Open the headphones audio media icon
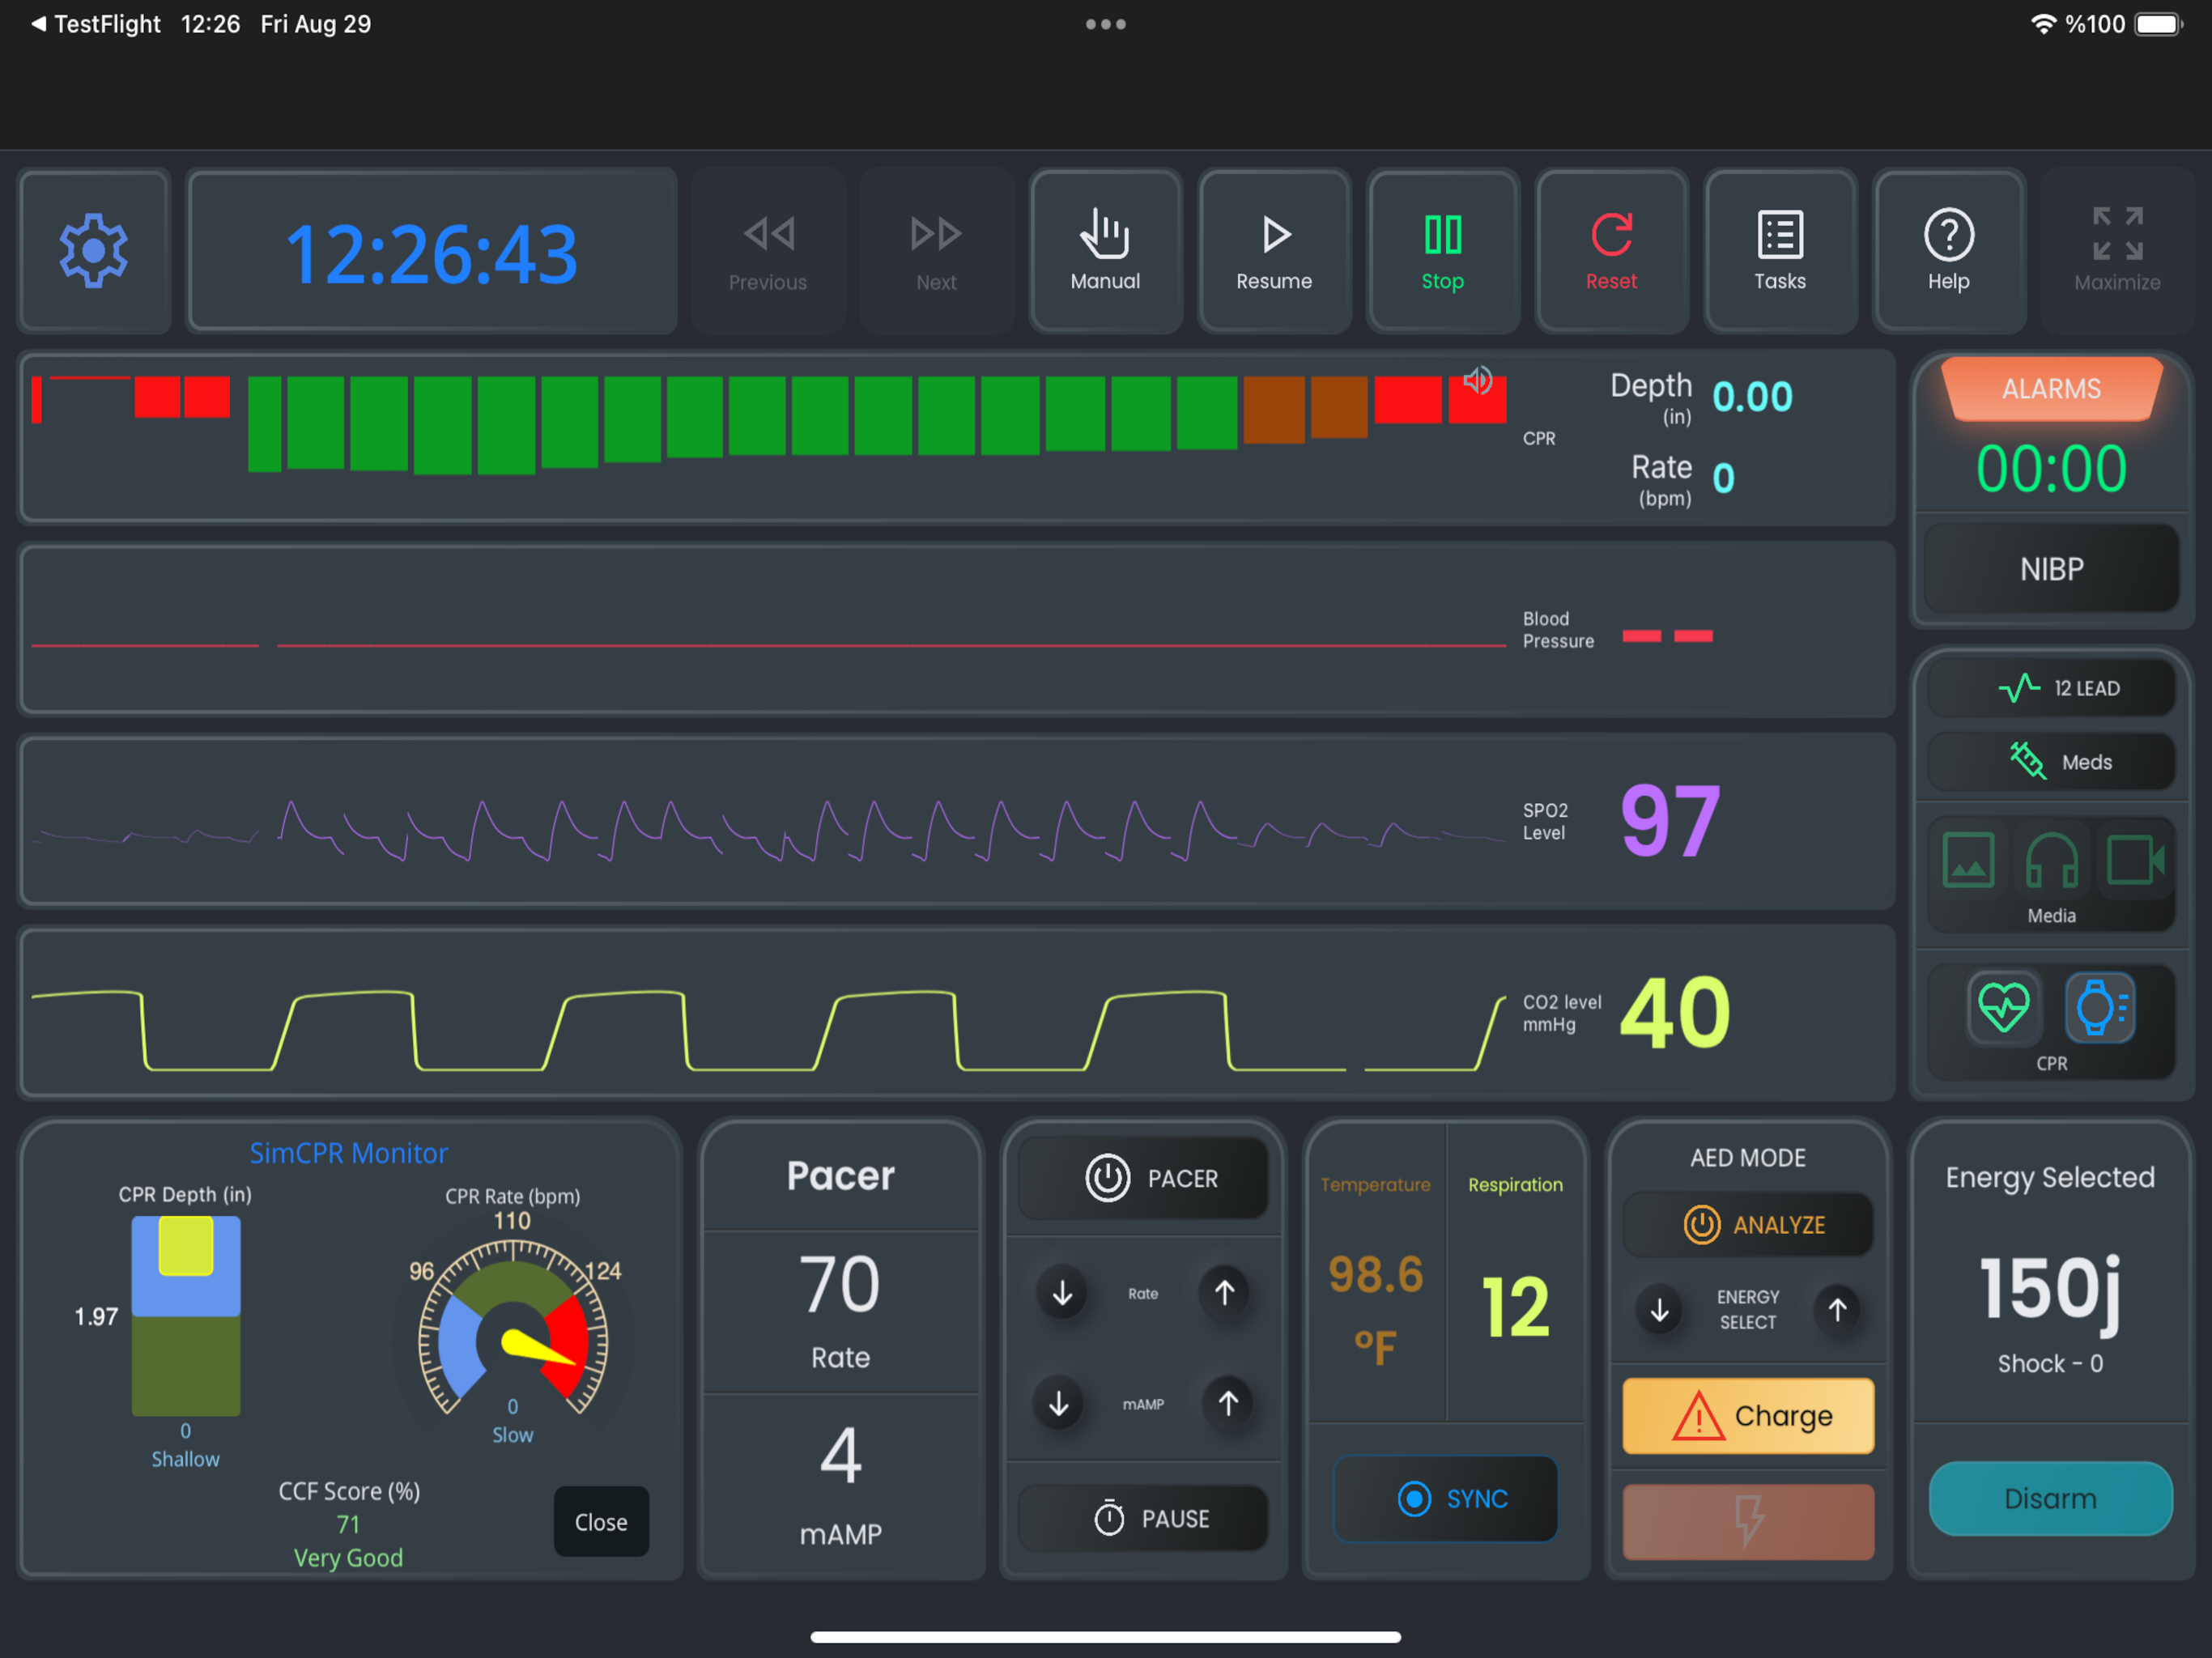Viewport: 2212px width, 1658px height. pos(2051,860)
